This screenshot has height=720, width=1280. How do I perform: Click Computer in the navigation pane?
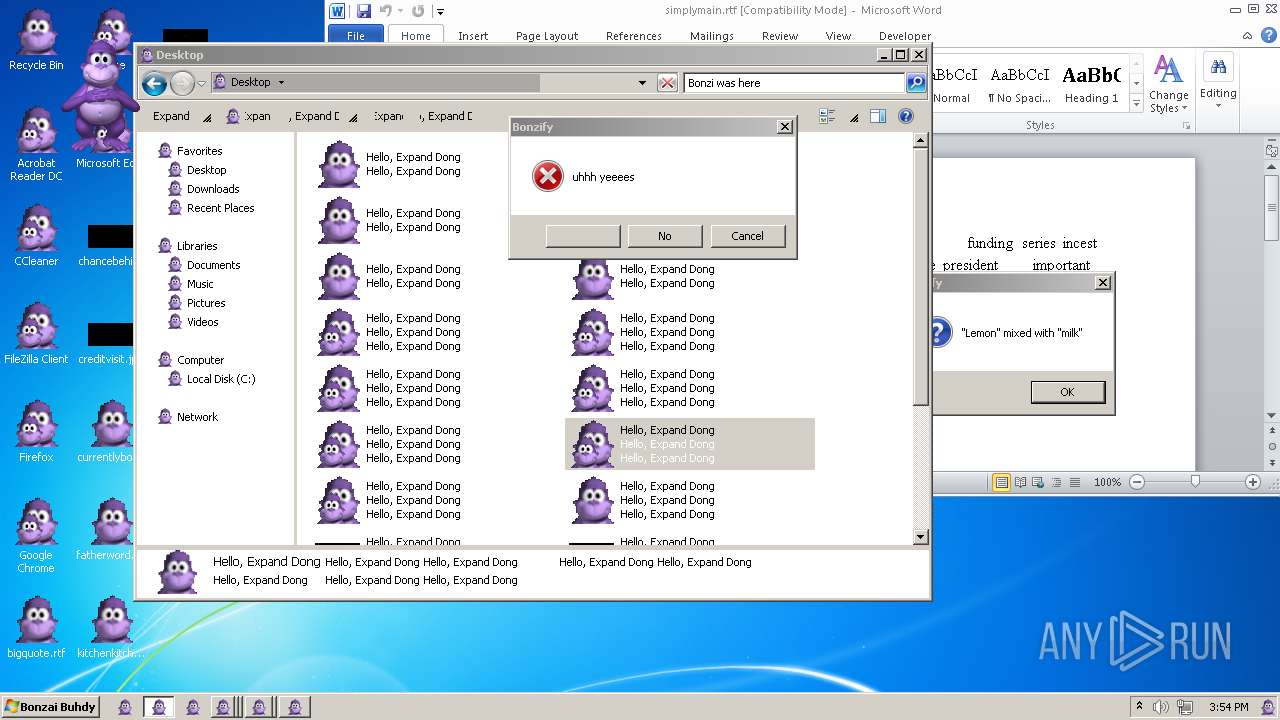(x=200, y=360)
